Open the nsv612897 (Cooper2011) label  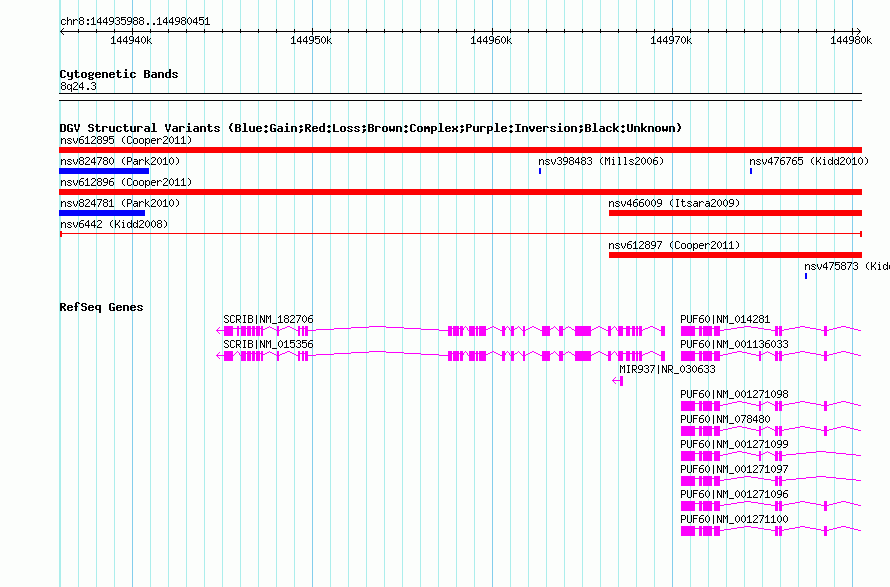pyautogui.click(x=674, y=245)
